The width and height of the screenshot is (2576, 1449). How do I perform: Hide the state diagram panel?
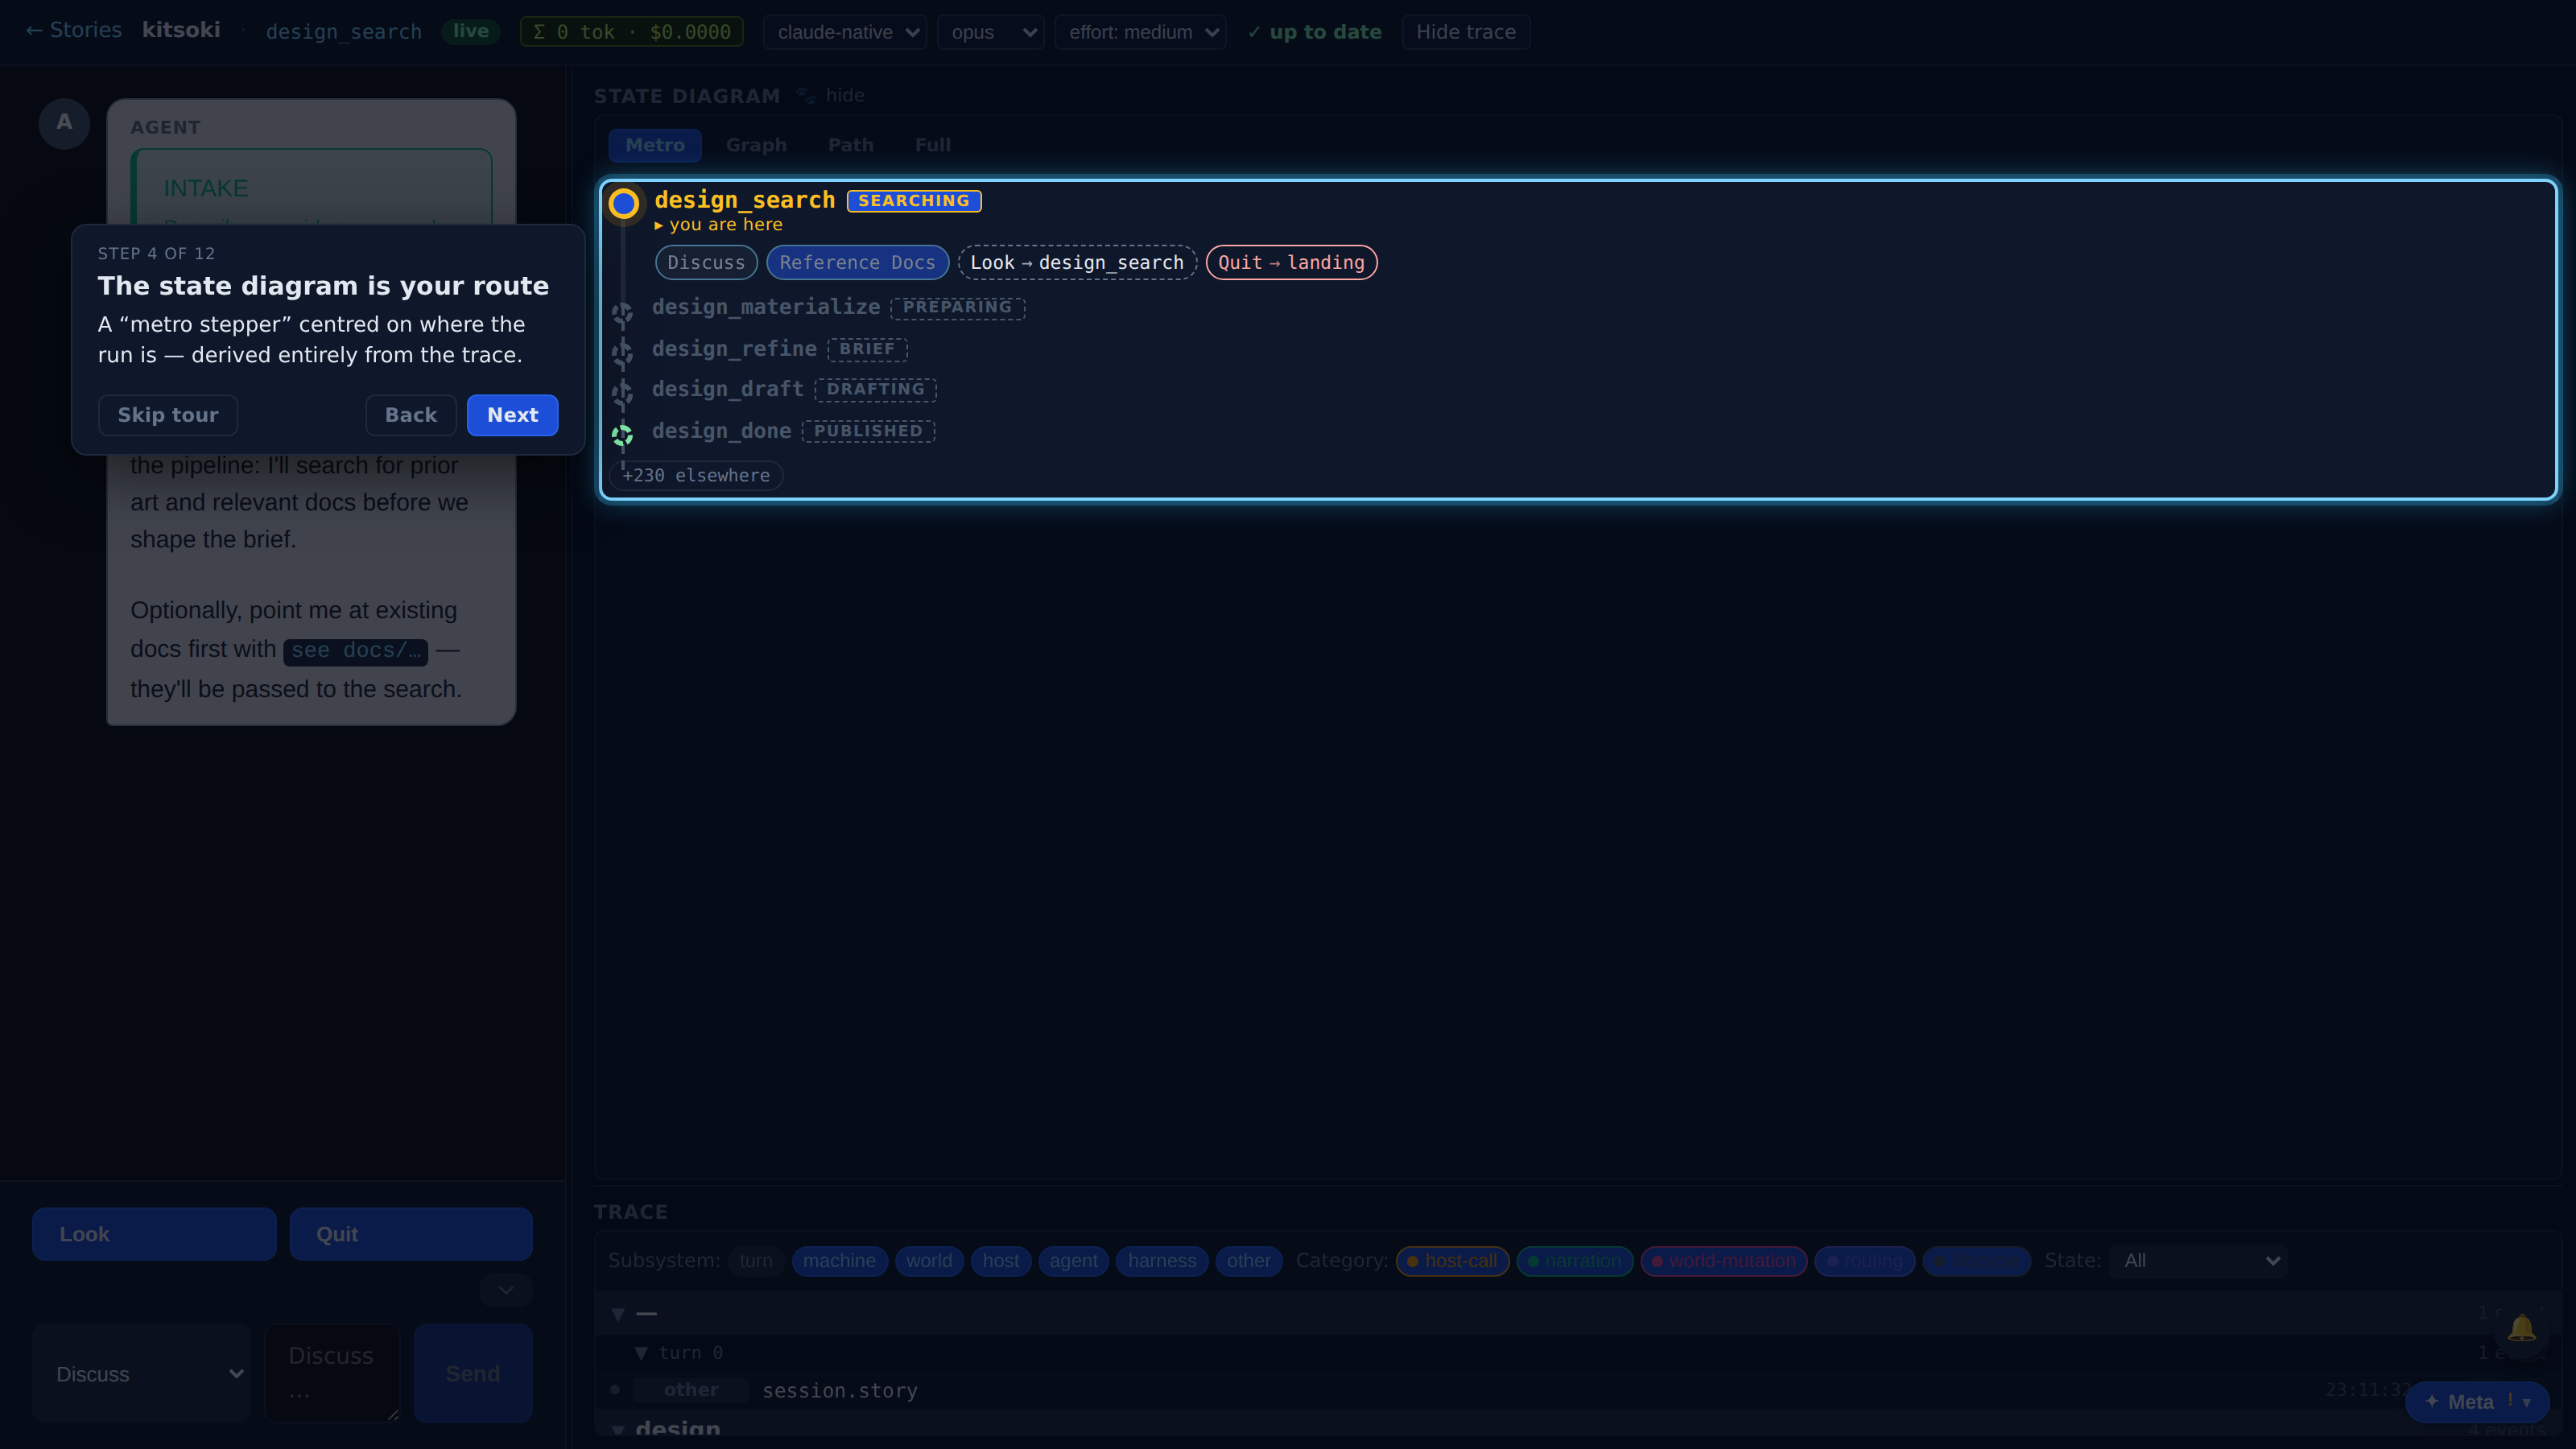tap(845, 96)
